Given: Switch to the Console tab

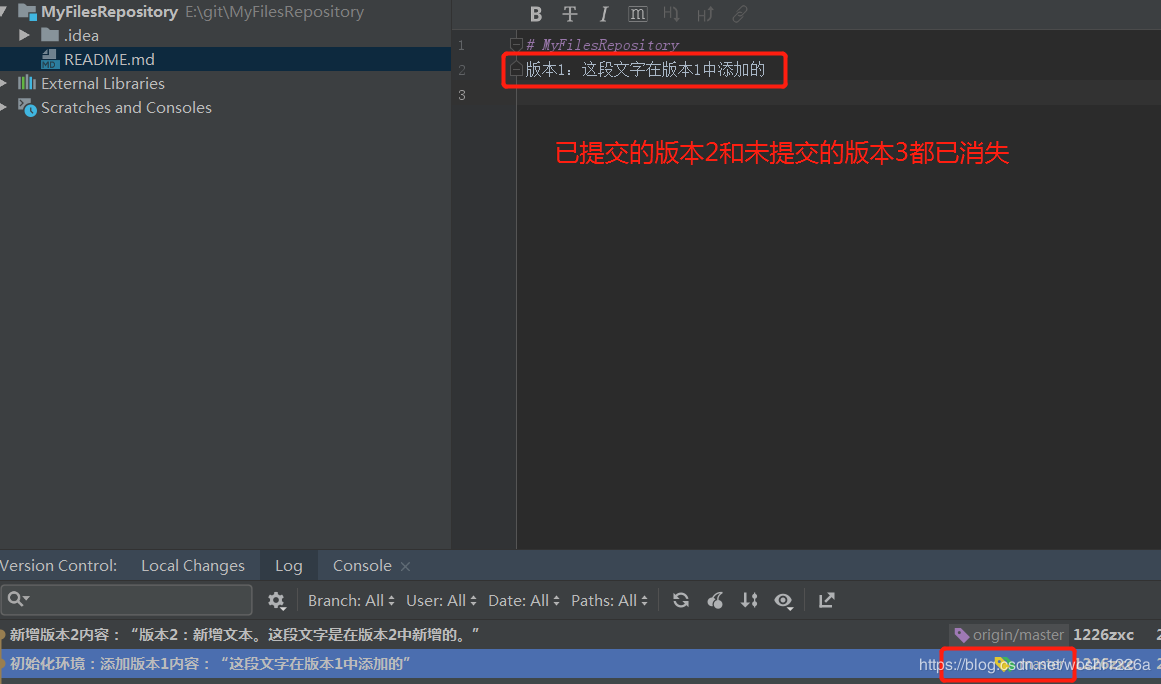Looking at the screenshot, I should [361, 565].
